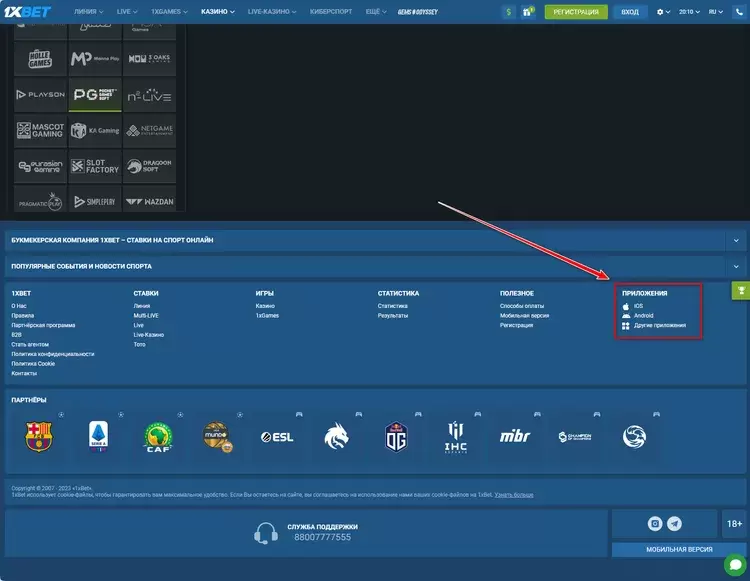Open the RU language dropdown
This screenshot has width=750, height=581.
pyautogui.click(x=716, y=11)
